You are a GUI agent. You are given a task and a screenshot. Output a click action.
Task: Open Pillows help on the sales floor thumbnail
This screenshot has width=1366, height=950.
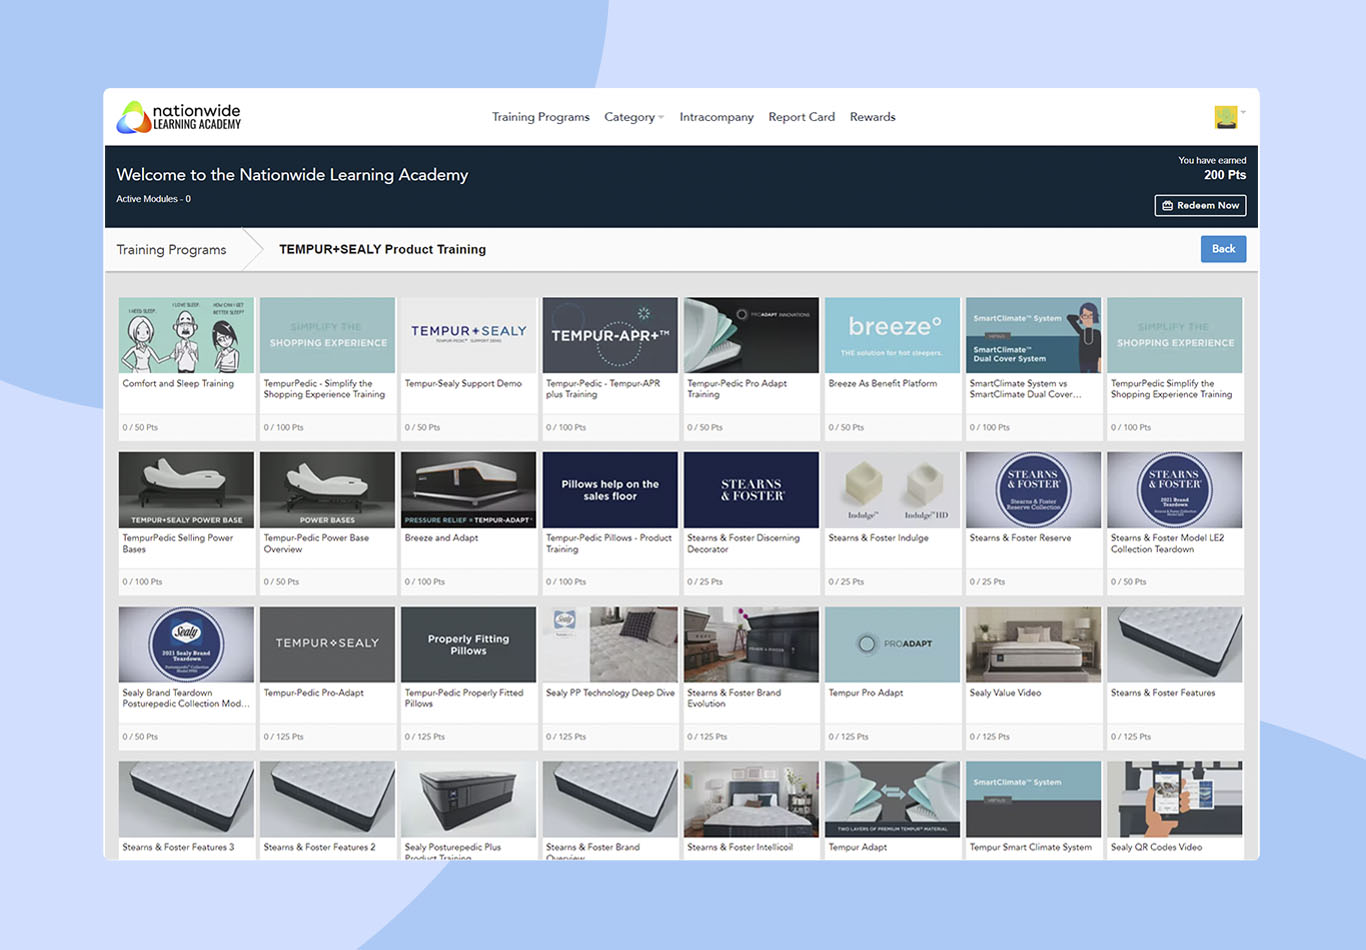[x=610, y=489]
